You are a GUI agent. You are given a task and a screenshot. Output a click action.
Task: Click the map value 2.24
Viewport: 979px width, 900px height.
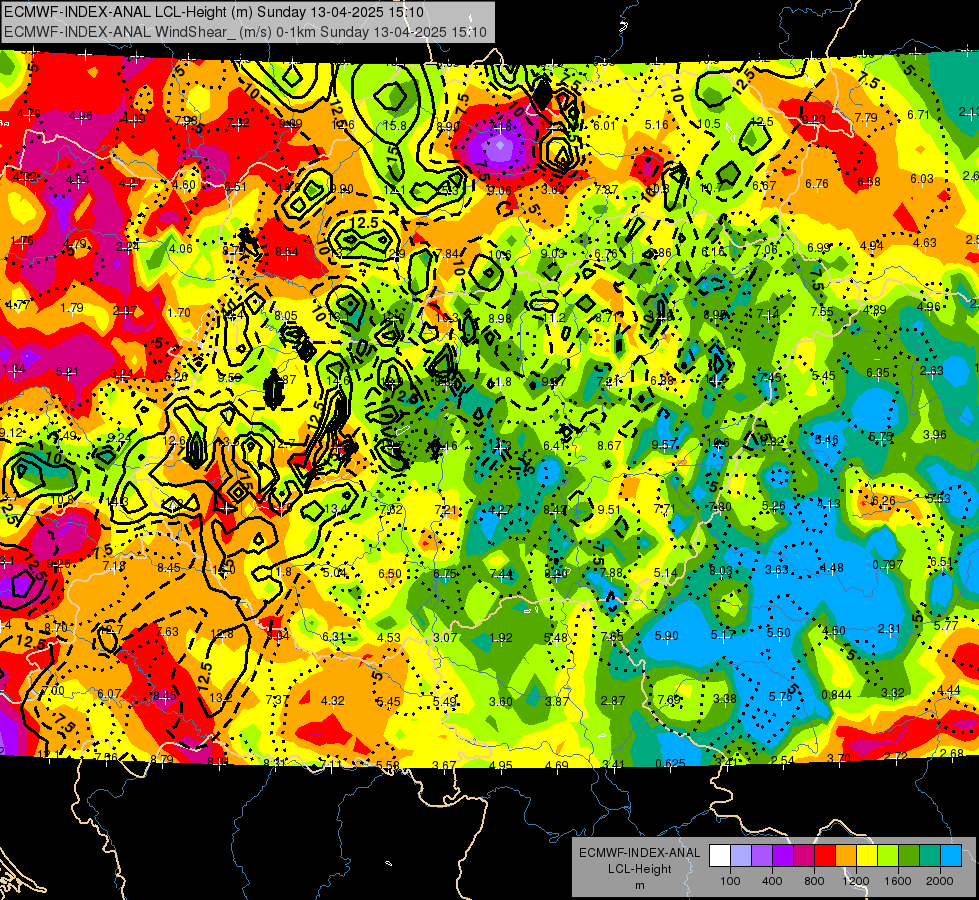click(127, 247)
